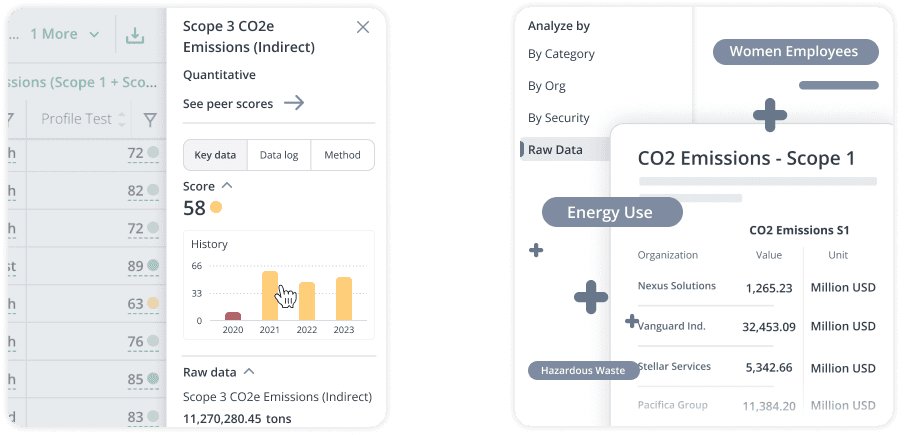Click the 2021 bar in History chart
The width and height of the screenshot is (906, 435).
point(269,295)
